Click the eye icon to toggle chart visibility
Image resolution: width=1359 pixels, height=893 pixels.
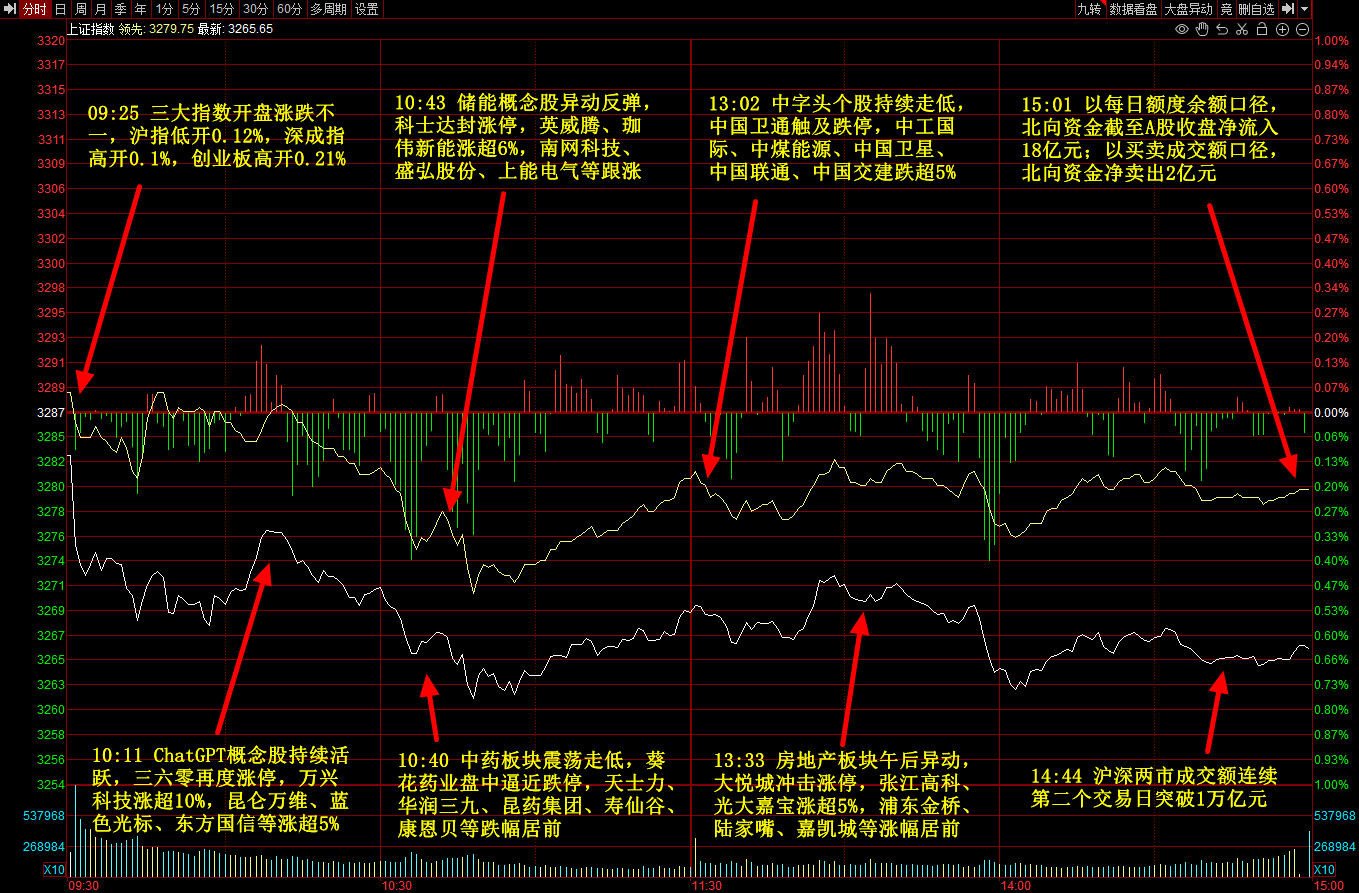click(x=1181, y=29)
